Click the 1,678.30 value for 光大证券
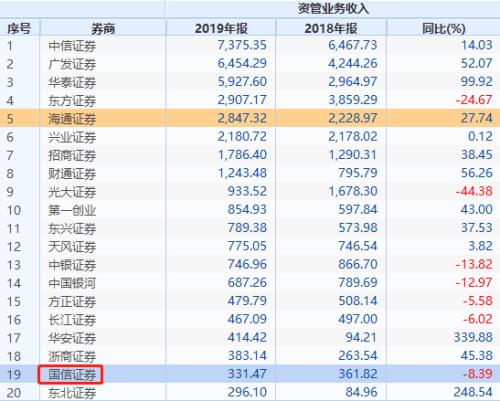This screenshot has width=500, height=401. click(353, 191)
